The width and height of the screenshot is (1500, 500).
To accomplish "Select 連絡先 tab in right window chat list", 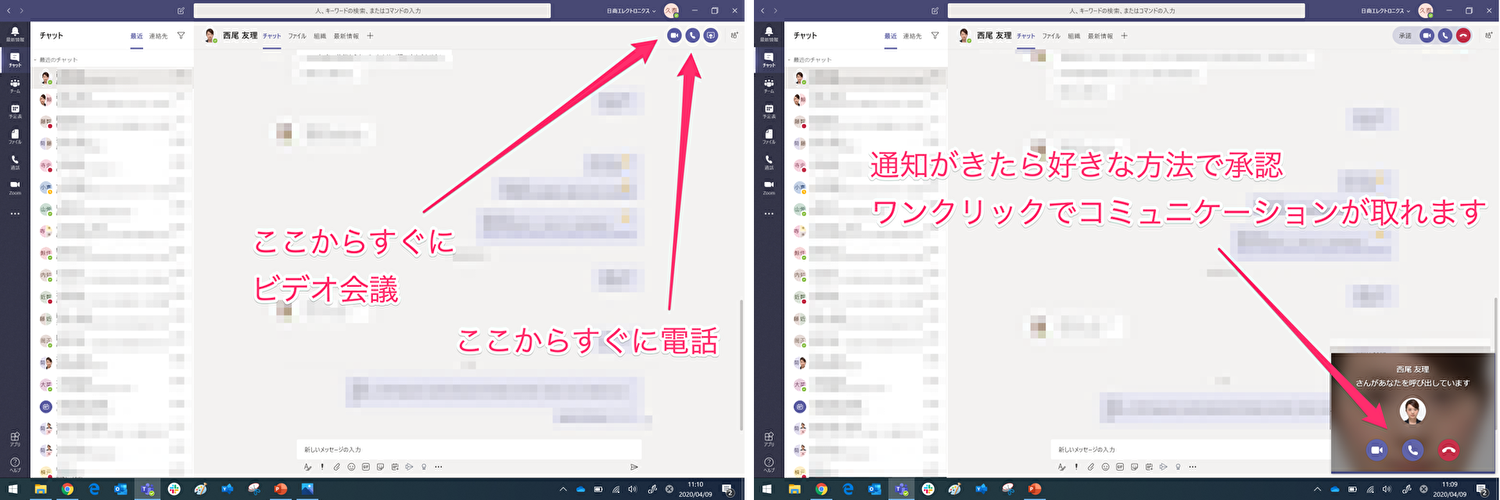I will pos(912,35).
